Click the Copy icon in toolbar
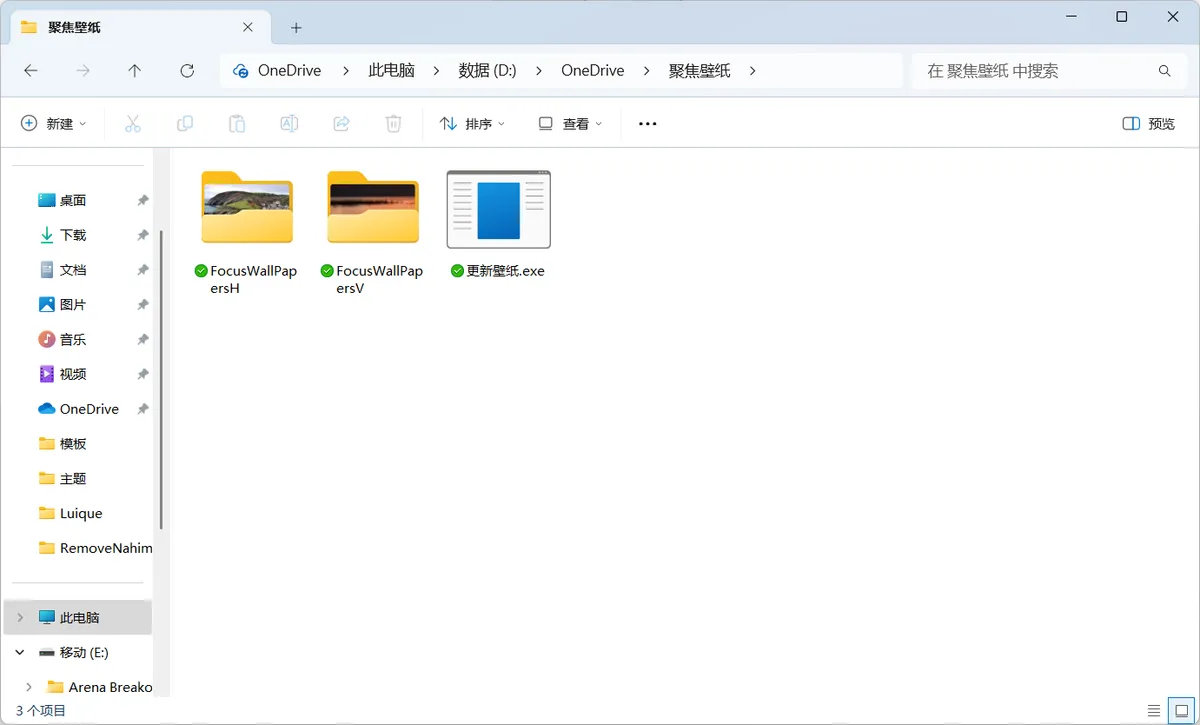 coord(185,124)
